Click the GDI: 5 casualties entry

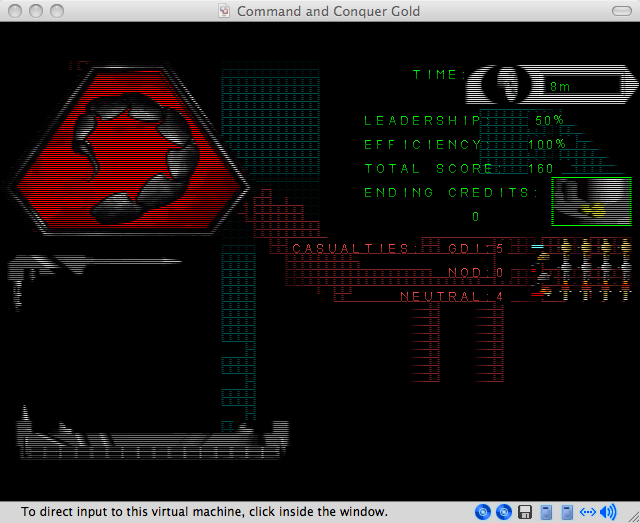pyautogui.click(x=476, y=249)
